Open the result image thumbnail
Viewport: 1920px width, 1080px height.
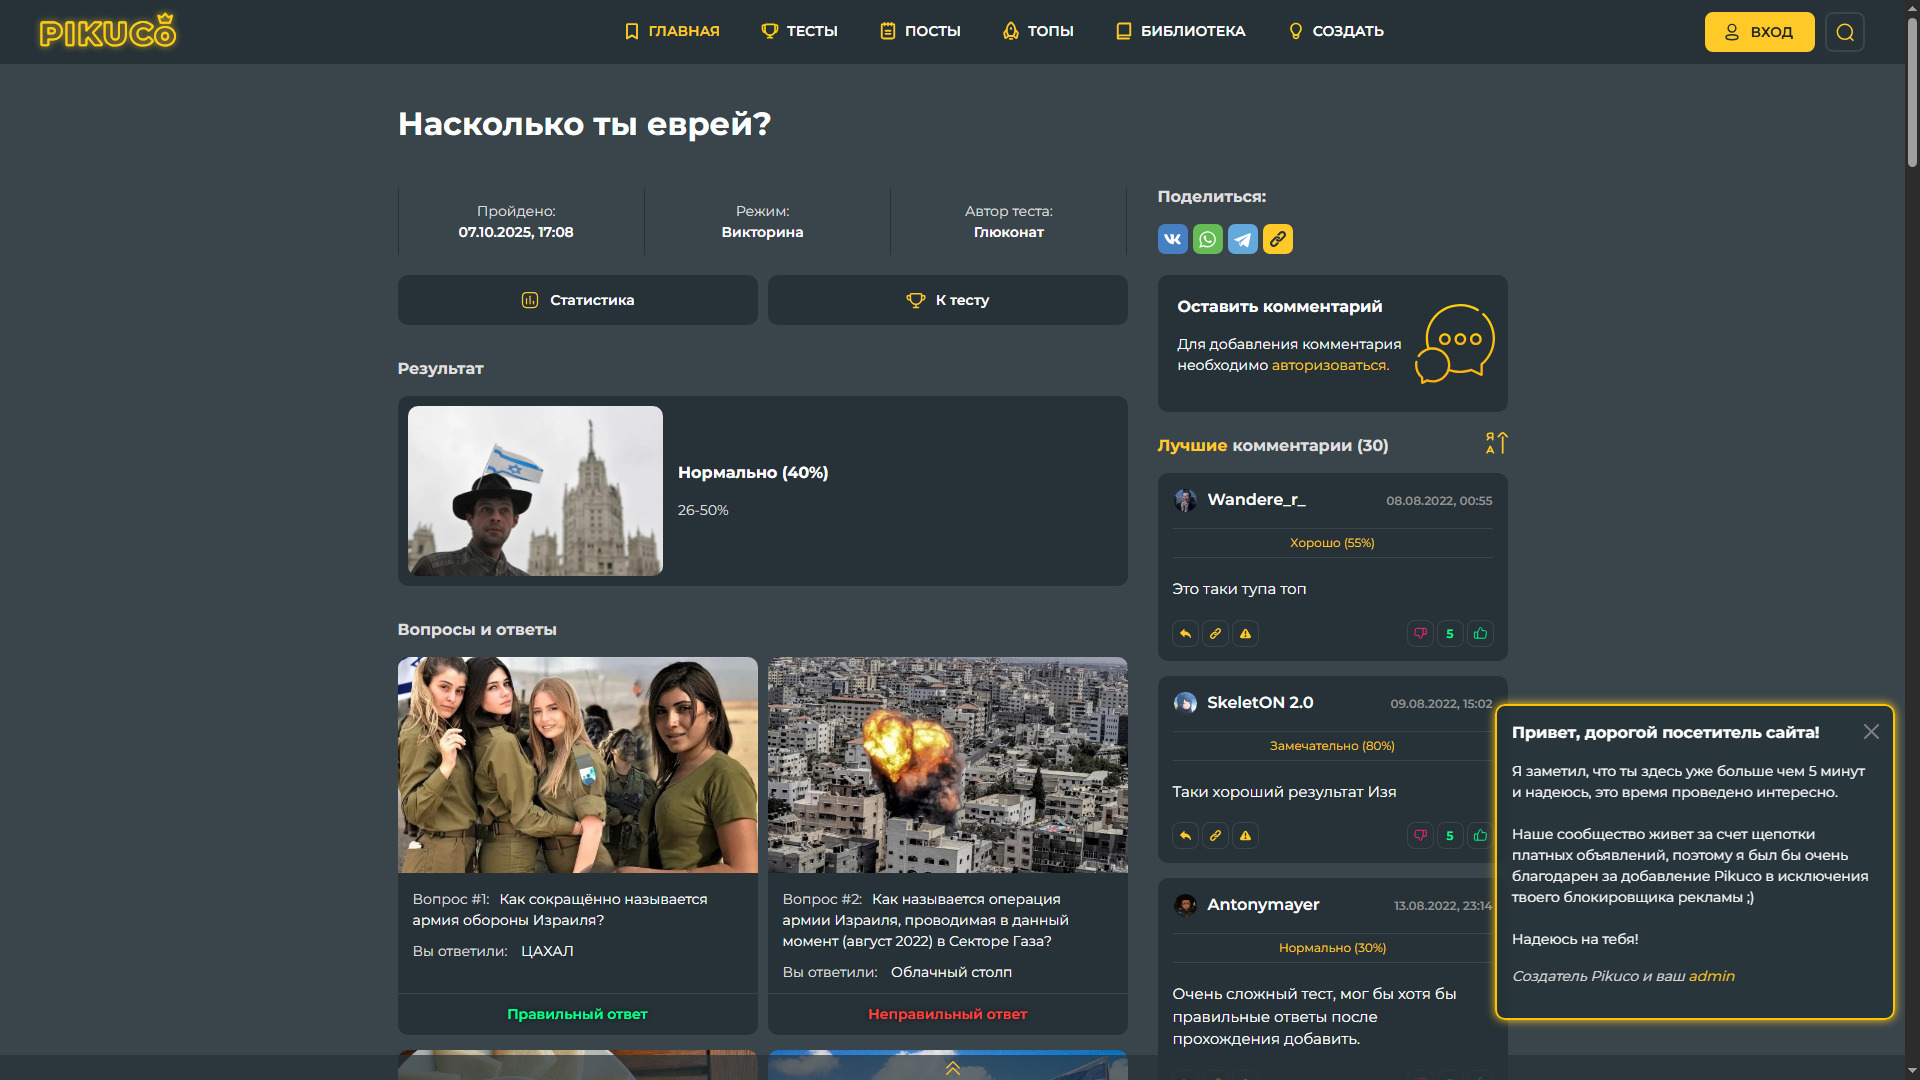tap(535, 490)
